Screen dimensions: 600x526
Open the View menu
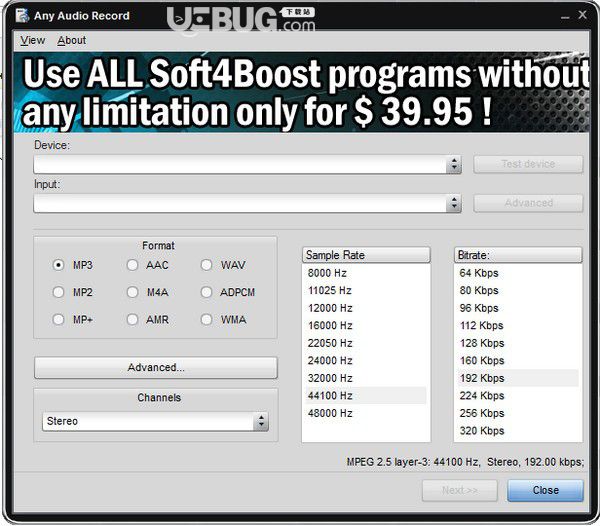33,40
